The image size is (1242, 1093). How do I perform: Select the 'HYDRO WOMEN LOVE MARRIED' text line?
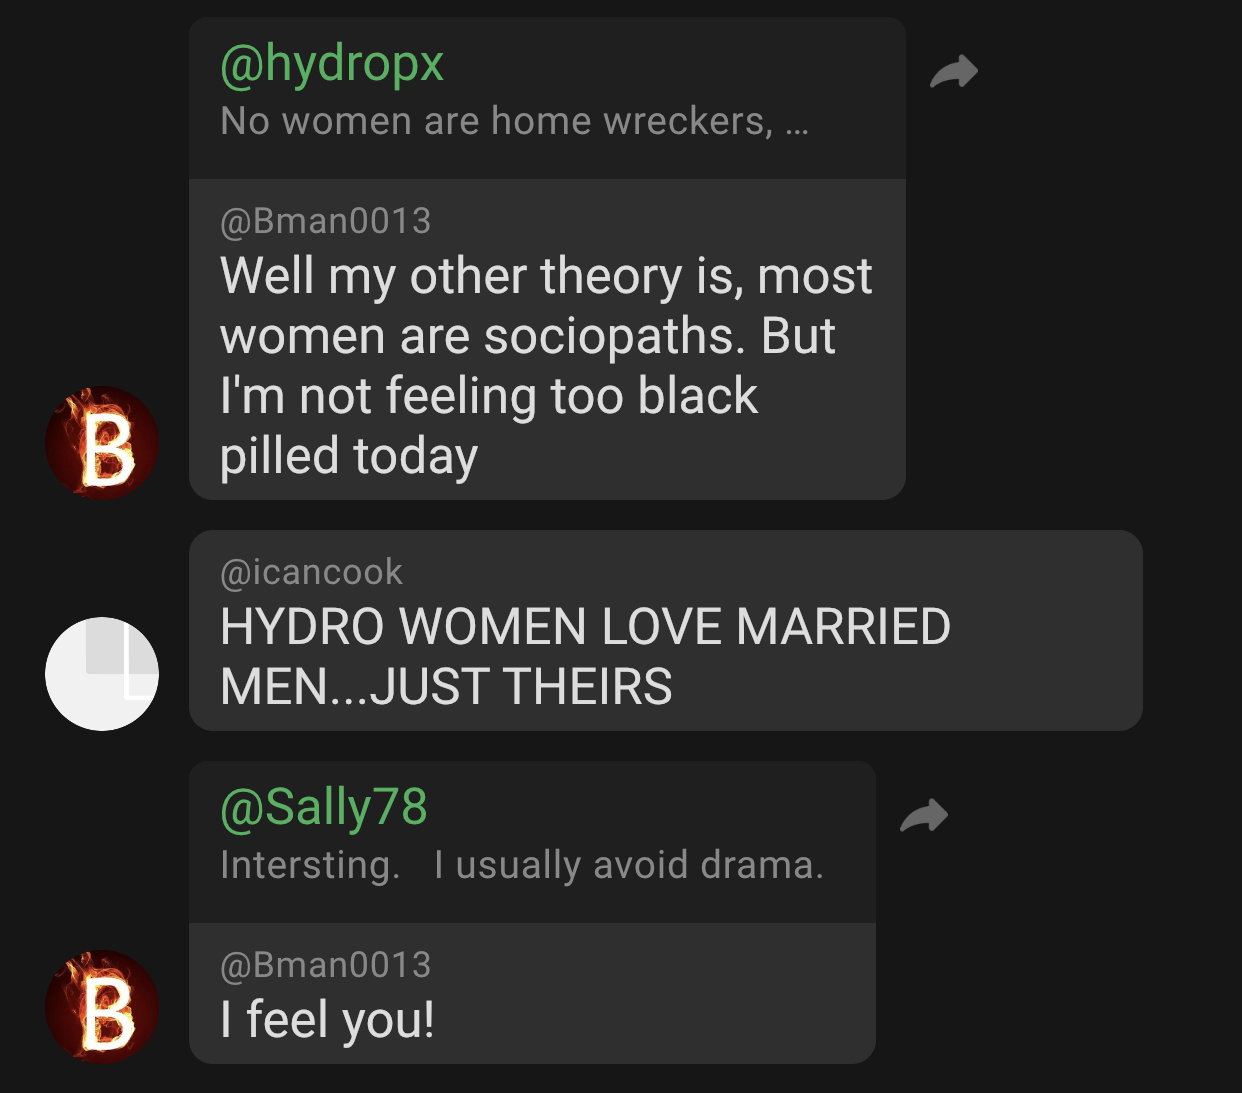(585, 627)
